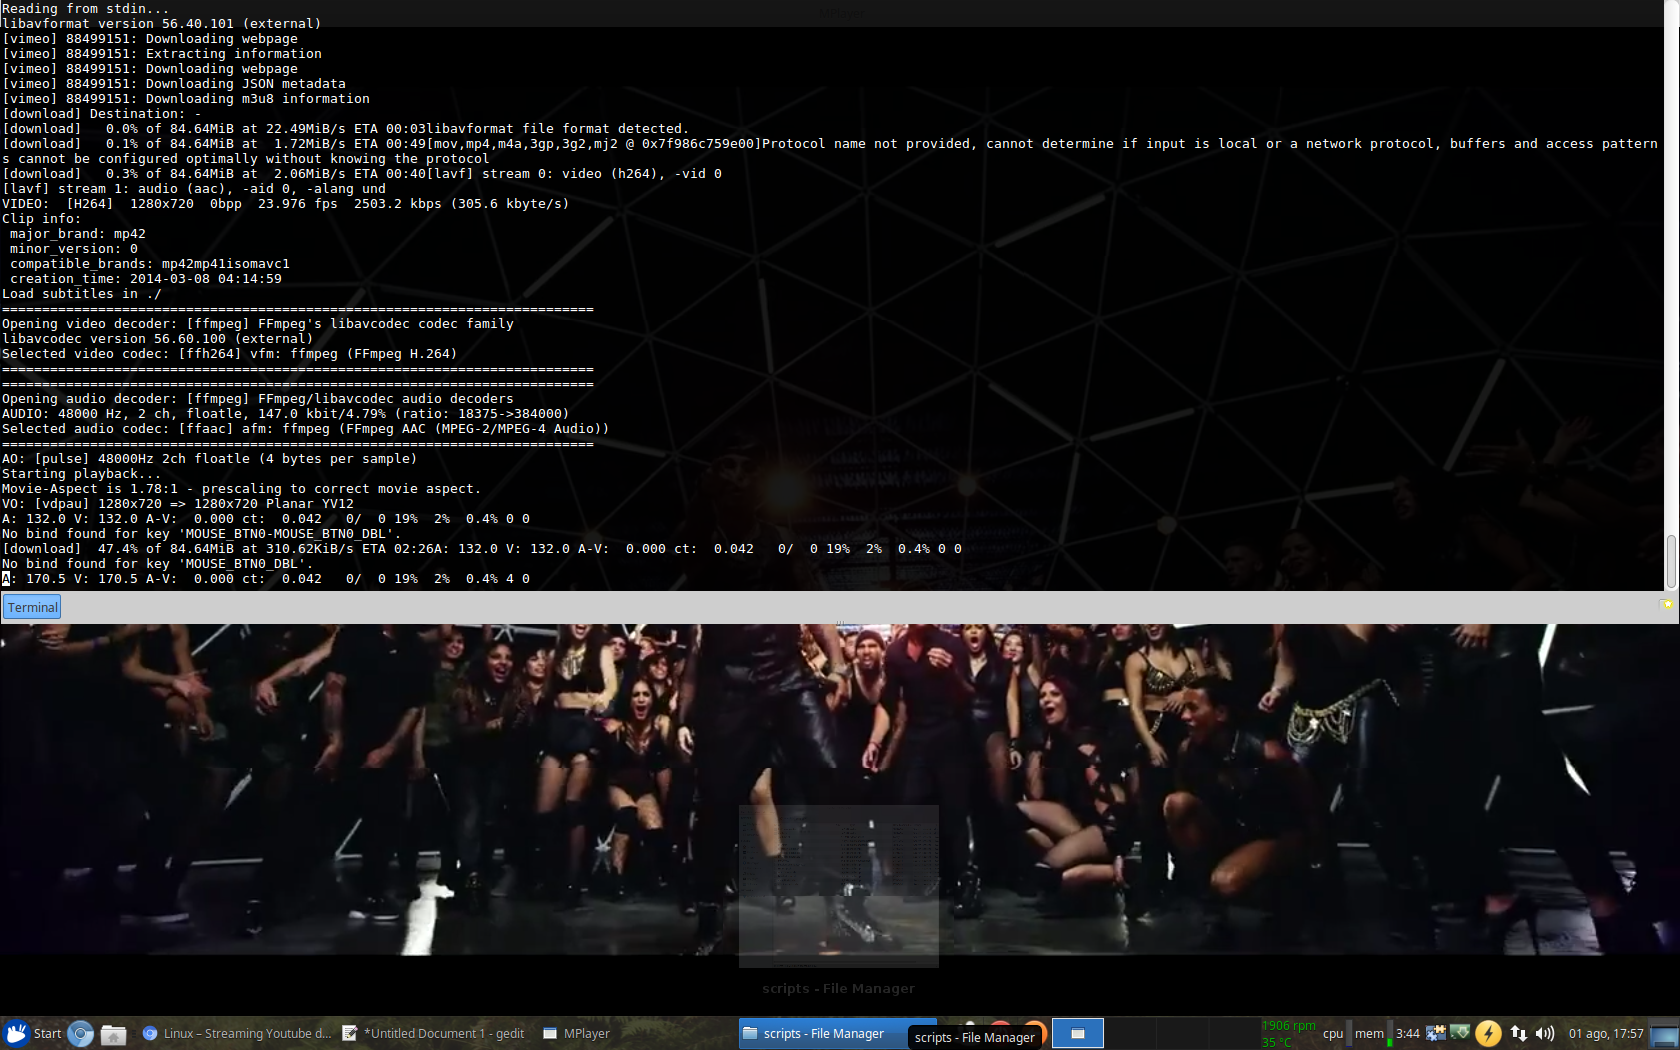Open the power manager lightning icon
The image size is (1680, 1050).
click(1488, 1033)
